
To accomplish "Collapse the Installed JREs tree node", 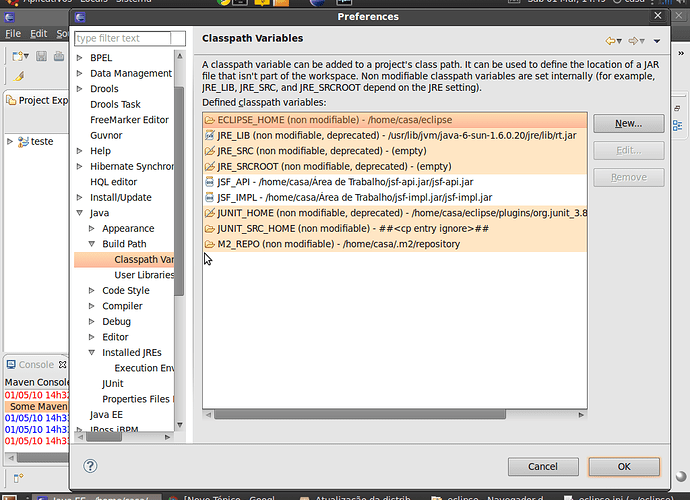I will [x=92, y=353].
